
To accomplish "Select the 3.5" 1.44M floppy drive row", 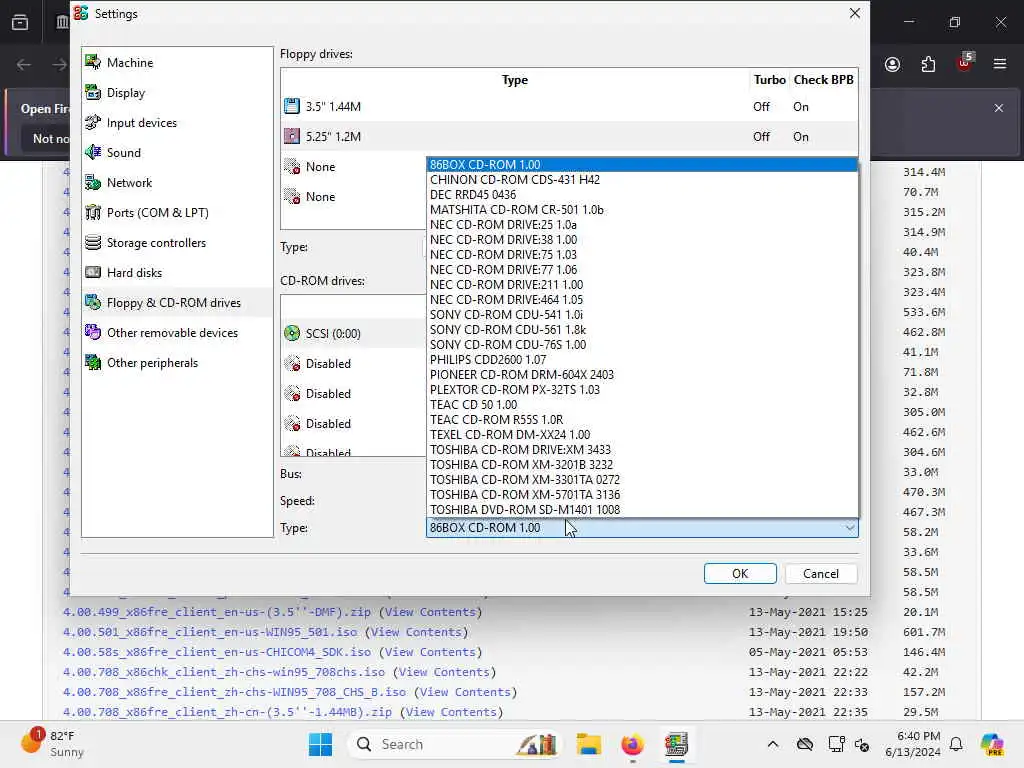I will click(x=569, y=106).
